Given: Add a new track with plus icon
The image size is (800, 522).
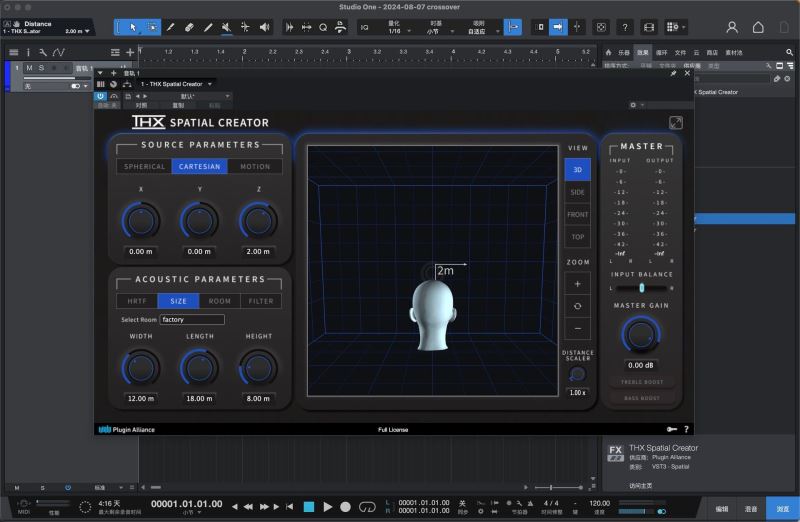Looking at the screenshot, I should click(130, 52).
